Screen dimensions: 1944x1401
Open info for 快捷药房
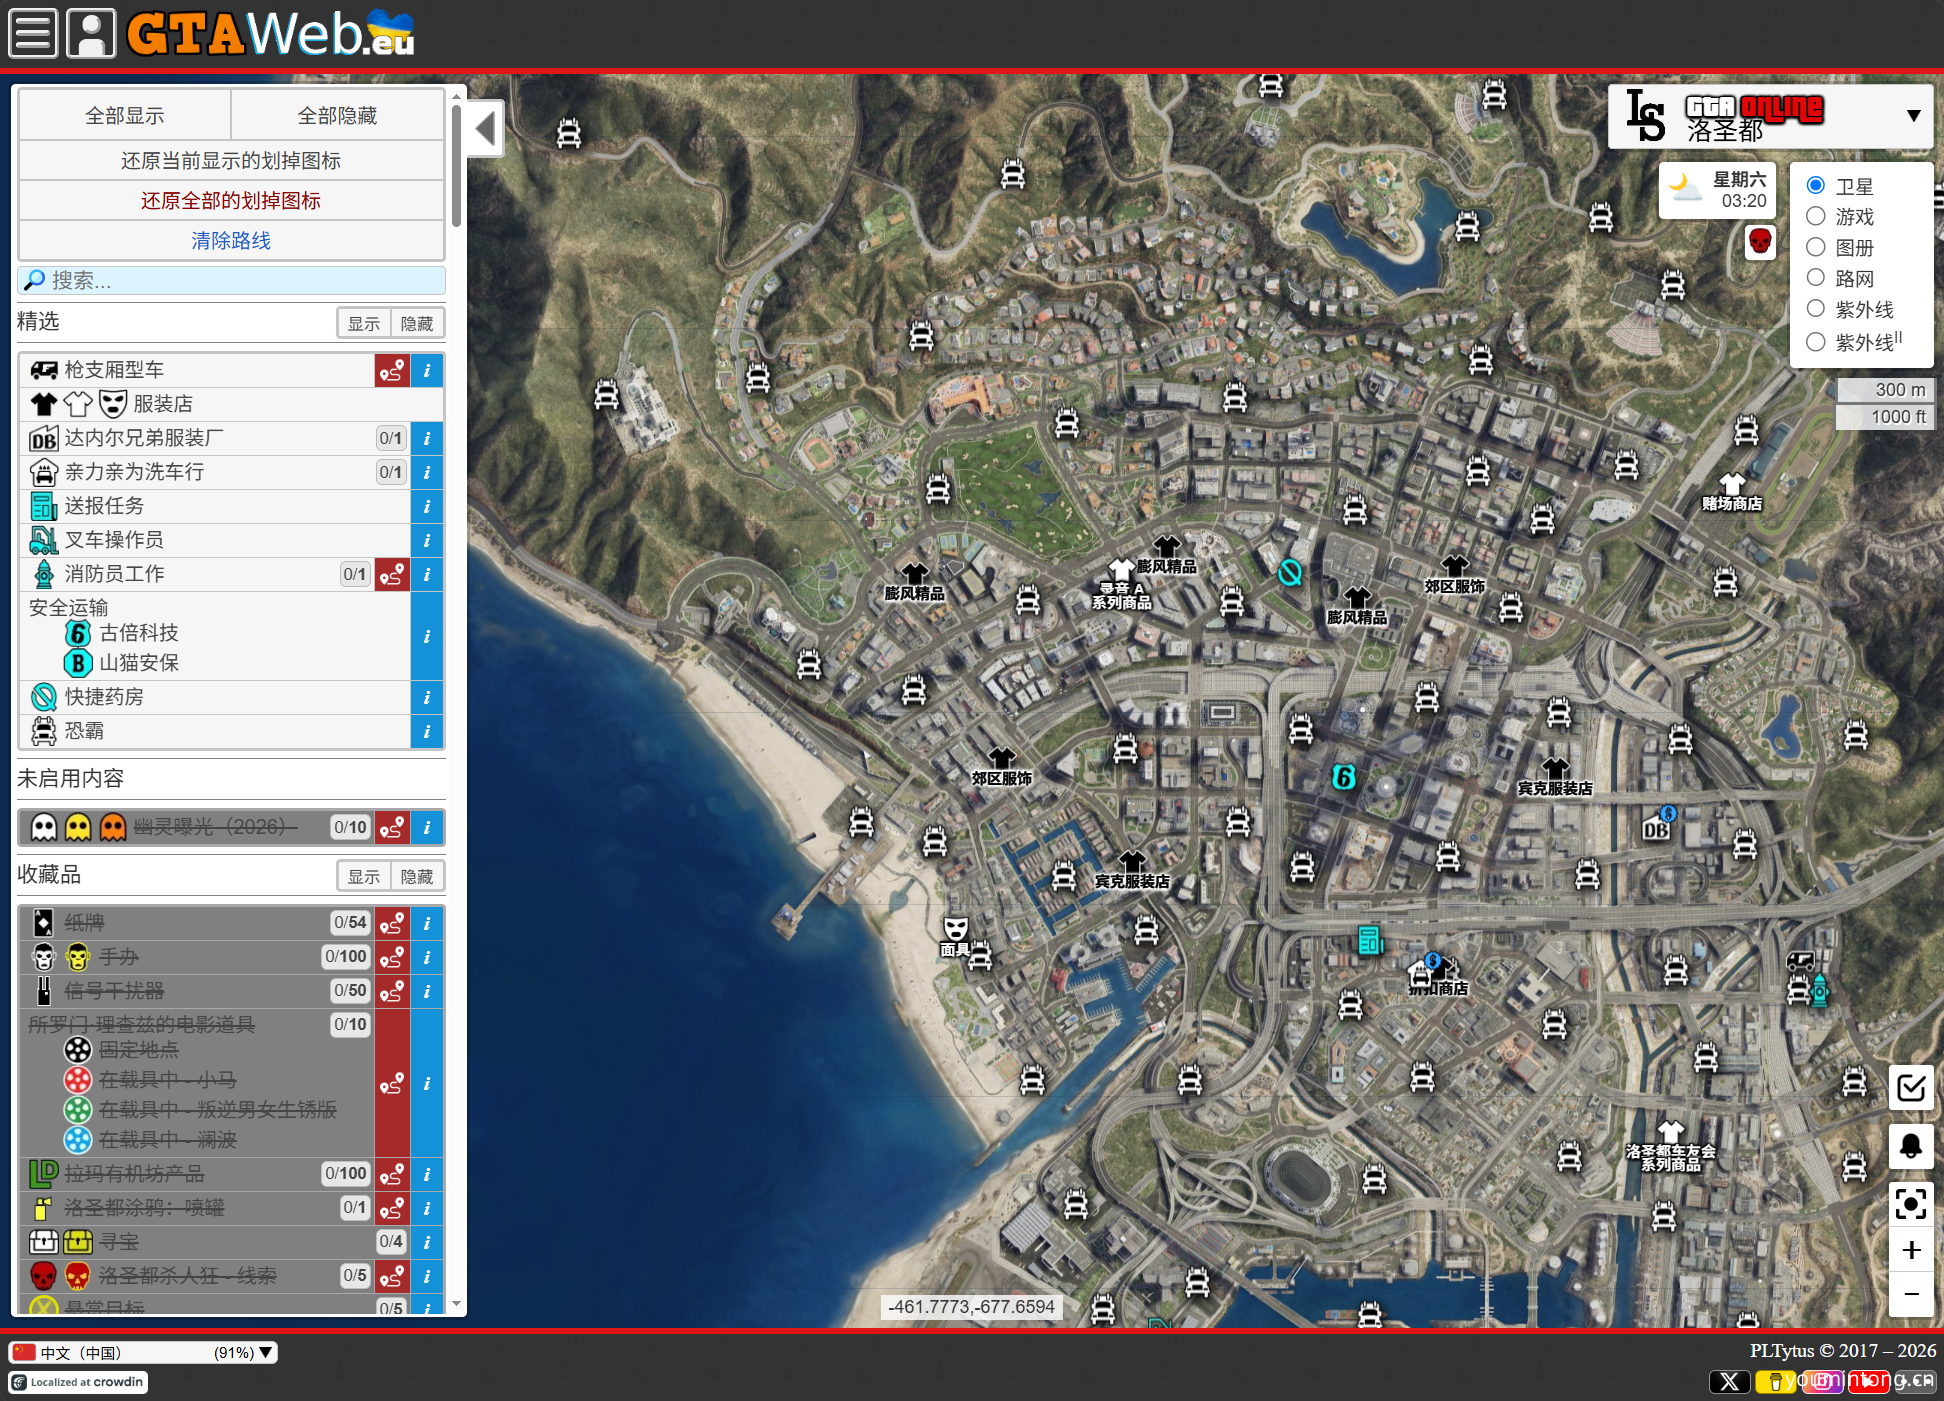coord(427,697)
